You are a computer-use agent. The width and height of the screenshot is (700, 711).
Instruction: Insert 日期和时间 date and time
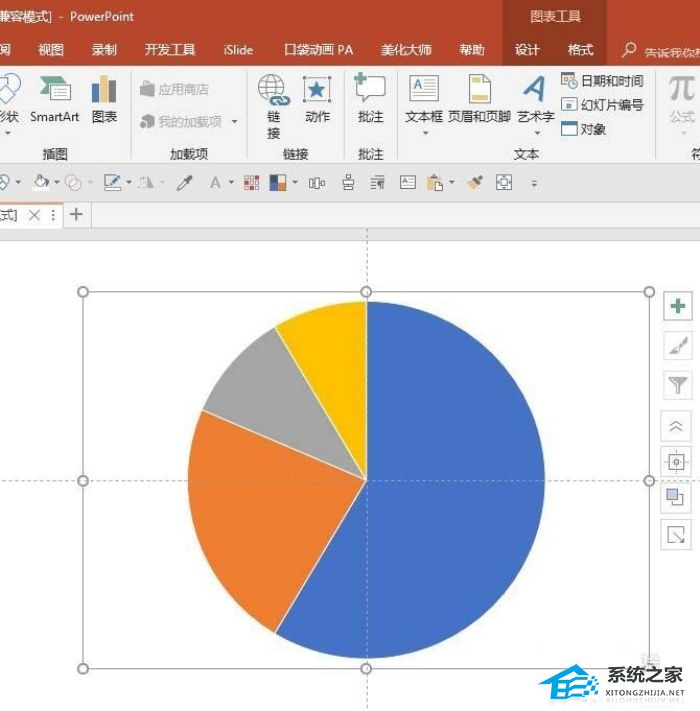coord(602,81)
